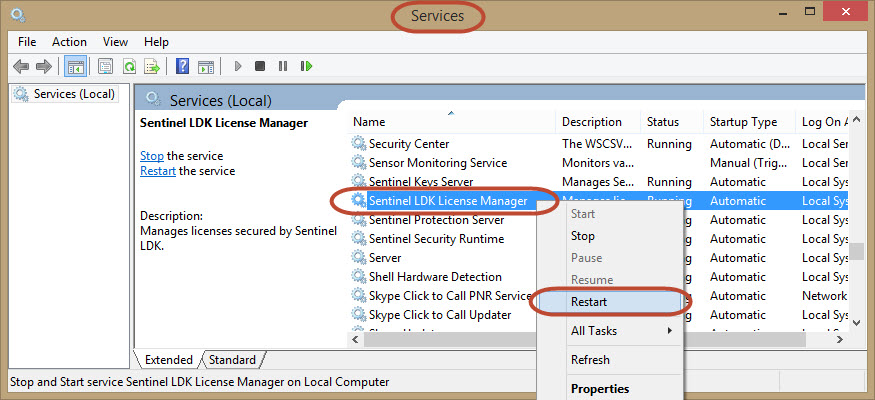
Task: Switch to the Extended tab
Action: click(x=168, y=360)
